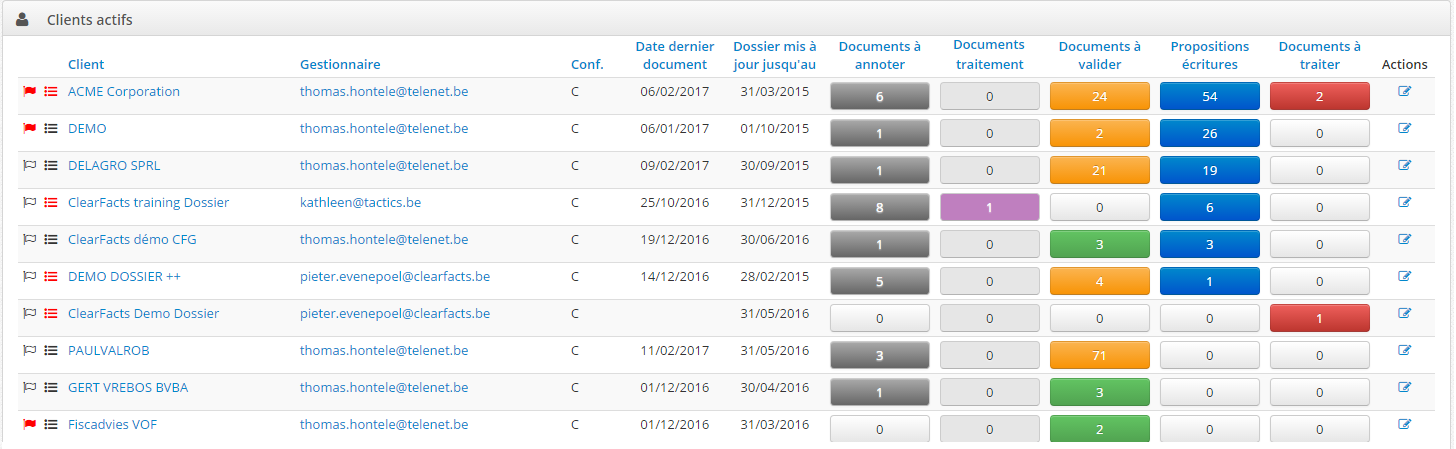Click the red list icon for ClearFacts training Dossier
This screenshot has height=449, width=1456.
[x=51, y=203]
